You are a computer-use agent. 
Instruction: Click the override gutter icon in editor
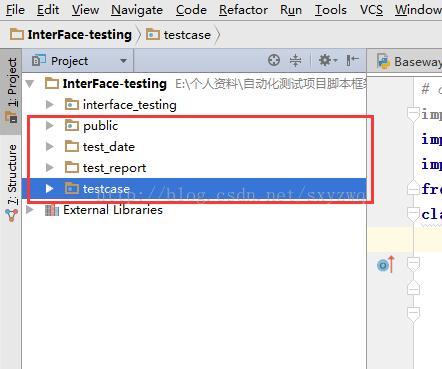click(386, 264)
